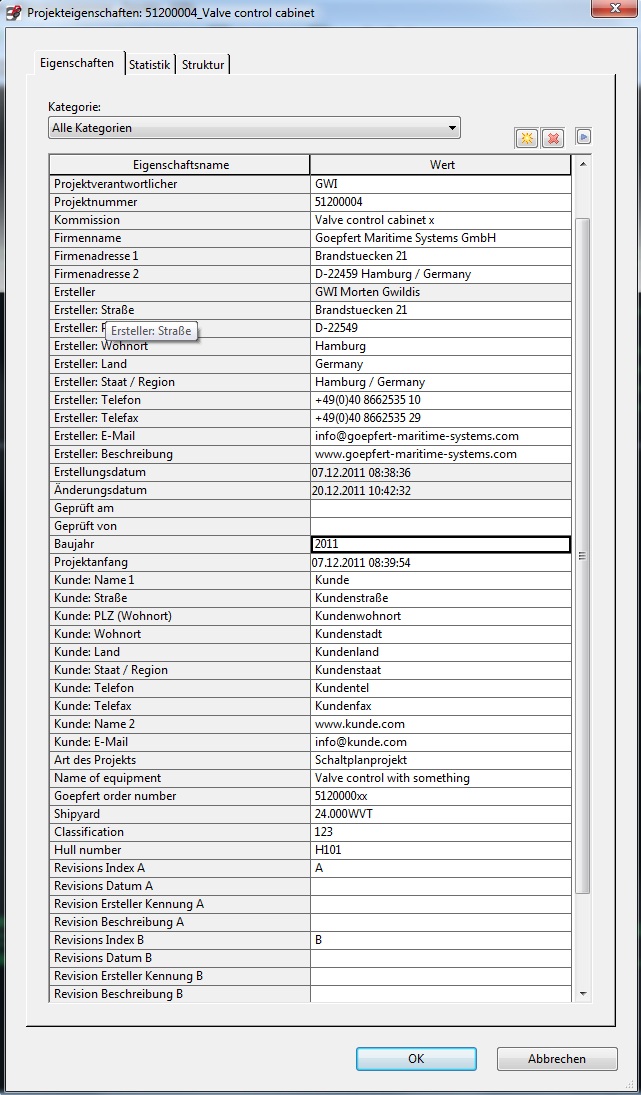Screen dimensions: 641x1095
Task: Click the value Schaltplanprojekt
Action: click(441, 760)
